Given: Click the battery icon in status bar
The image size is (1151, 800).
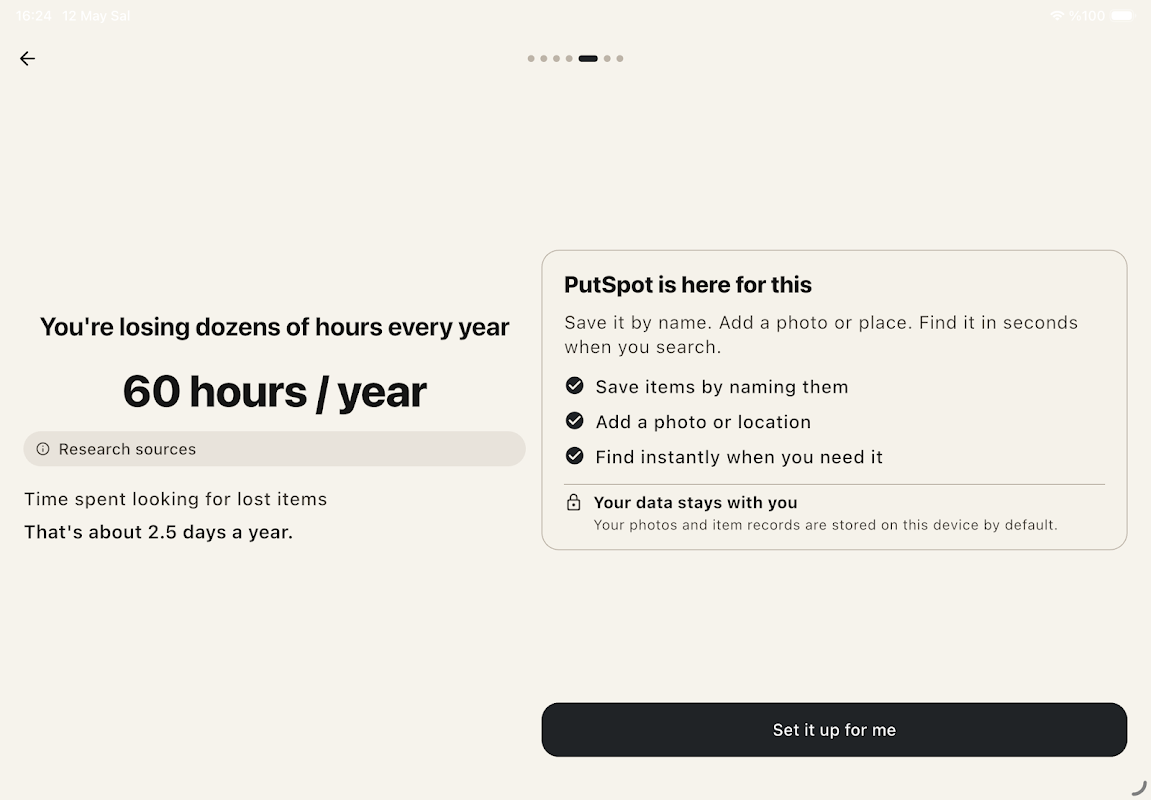Looking at the screenshot, I should 1122,15.
